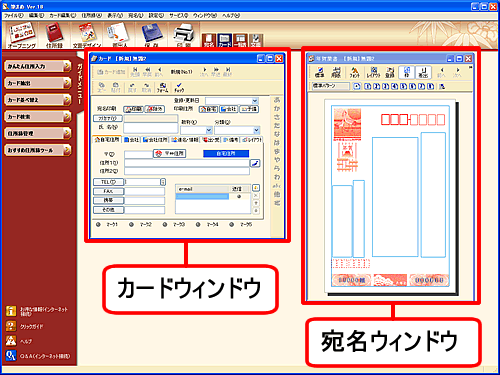Toggle 差出 sender display in 宛名 window
500x375 pixels.
pyautogui.click(x=423, y=72)
